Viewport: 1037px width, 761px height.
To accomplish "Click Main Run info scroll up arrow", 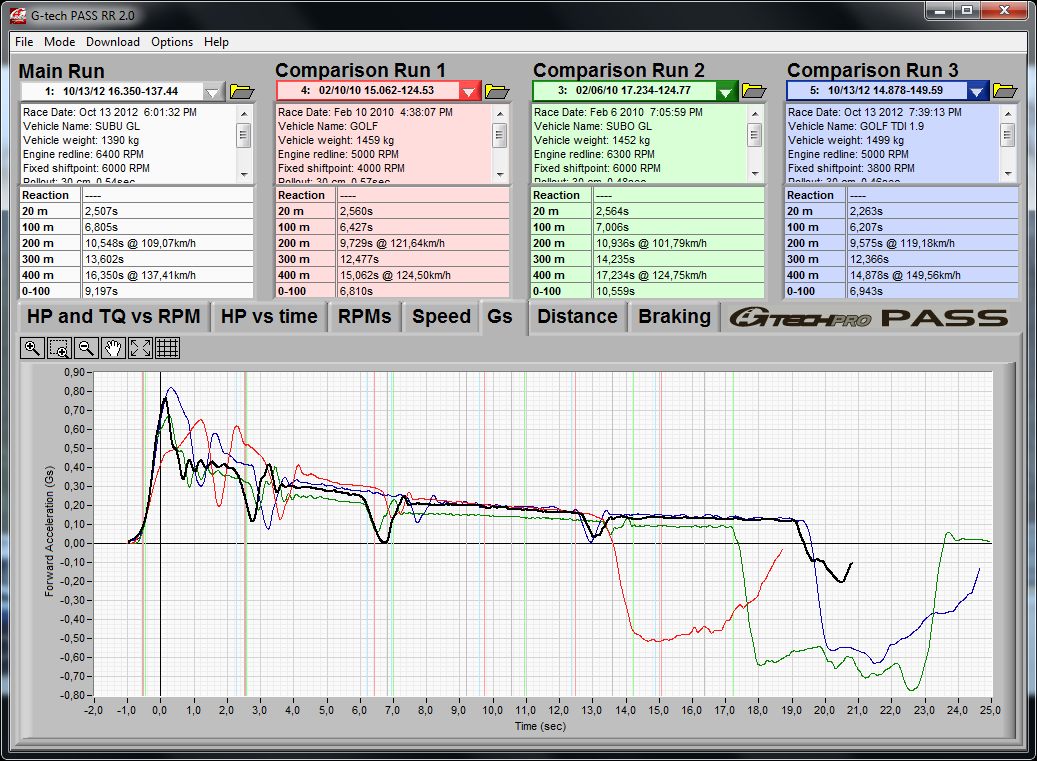I will (244, 113).
